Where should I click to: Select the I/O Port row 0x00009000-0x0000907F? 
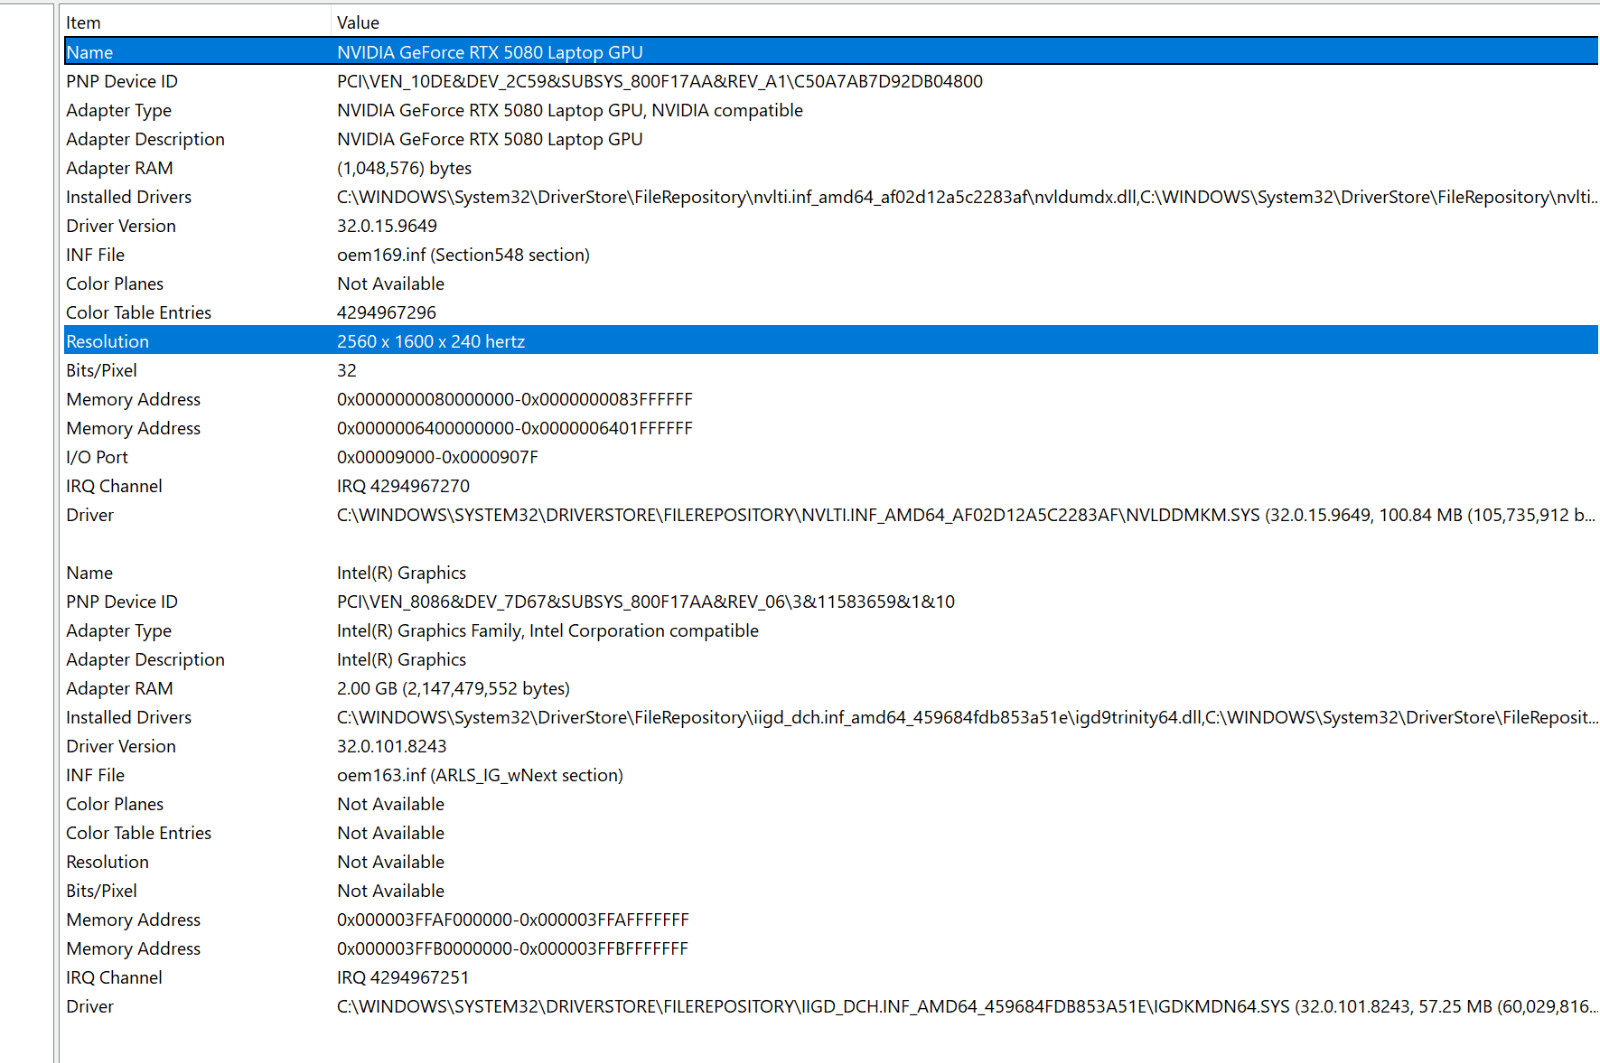(831, 457)
